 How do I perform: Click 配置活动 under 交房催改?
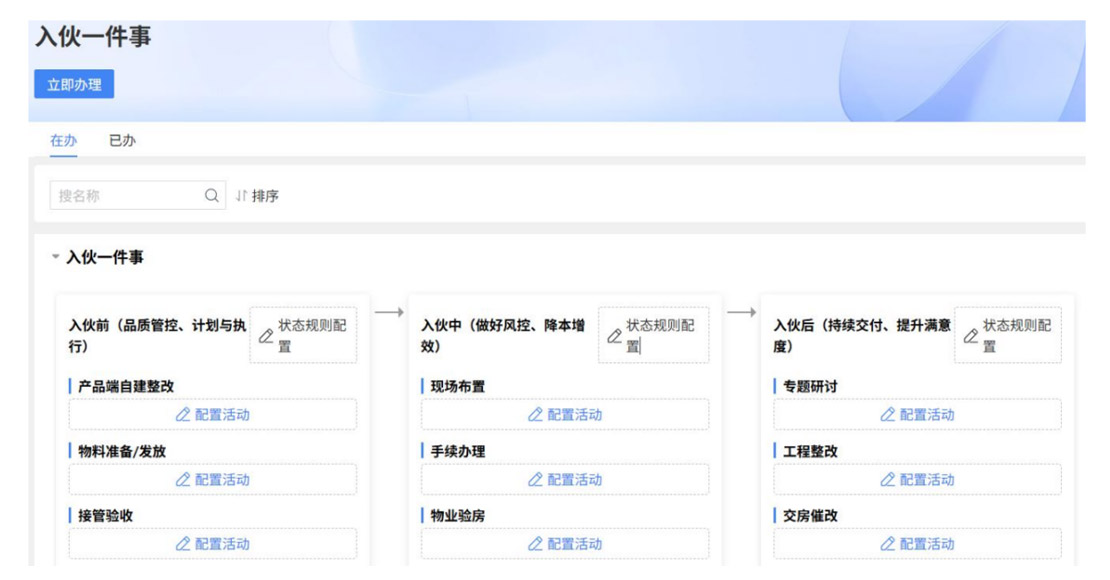[x=917, y=544]
